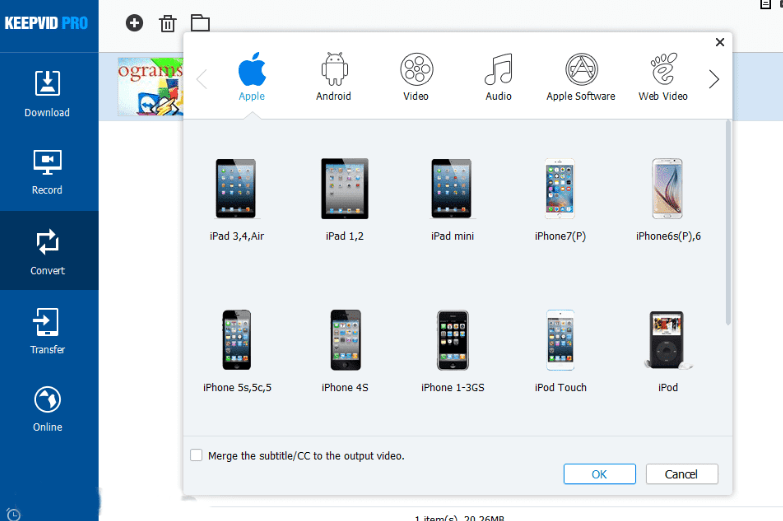Screen dimensions: 783x521
Task: Choose the iPad 1,2 device preset
Action: tap(345, 200)
